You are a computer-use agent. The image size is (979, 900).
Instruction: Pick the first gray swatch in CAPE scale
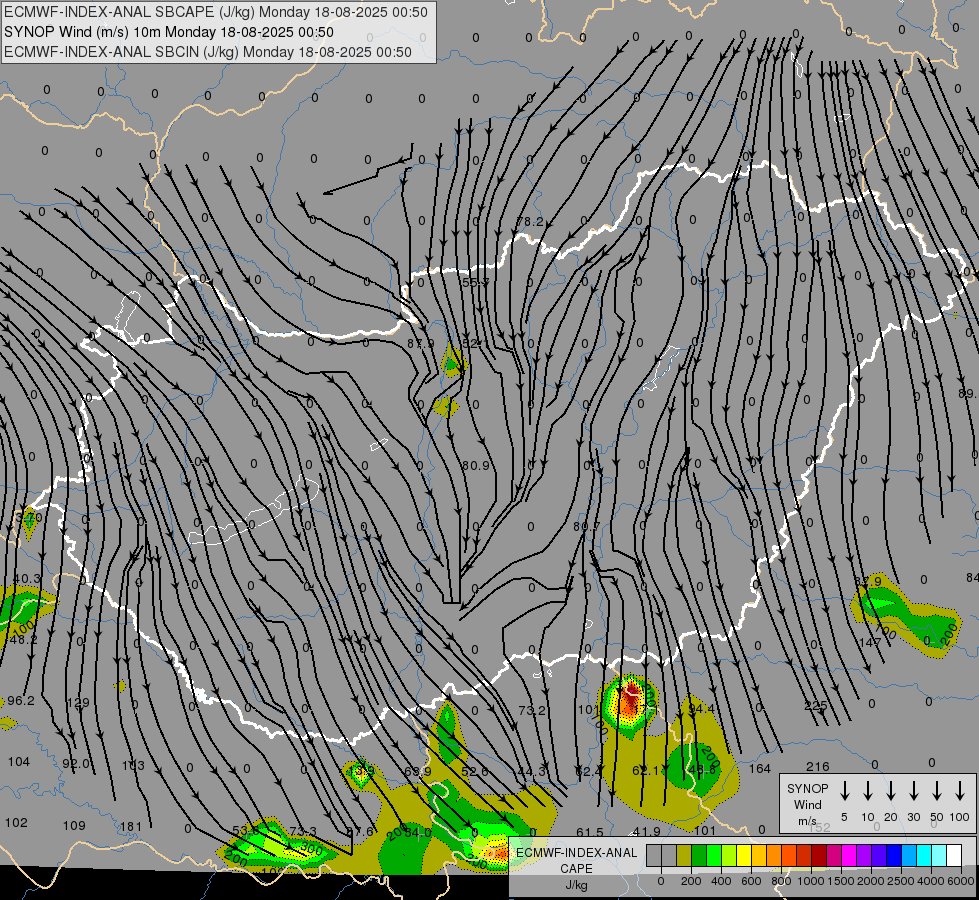click(x=654, y=855)
